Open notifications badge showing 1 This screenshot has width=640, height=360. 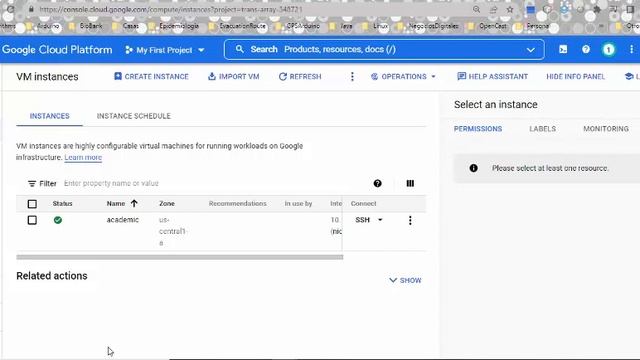pyautogui.click(x=608, y=50)
